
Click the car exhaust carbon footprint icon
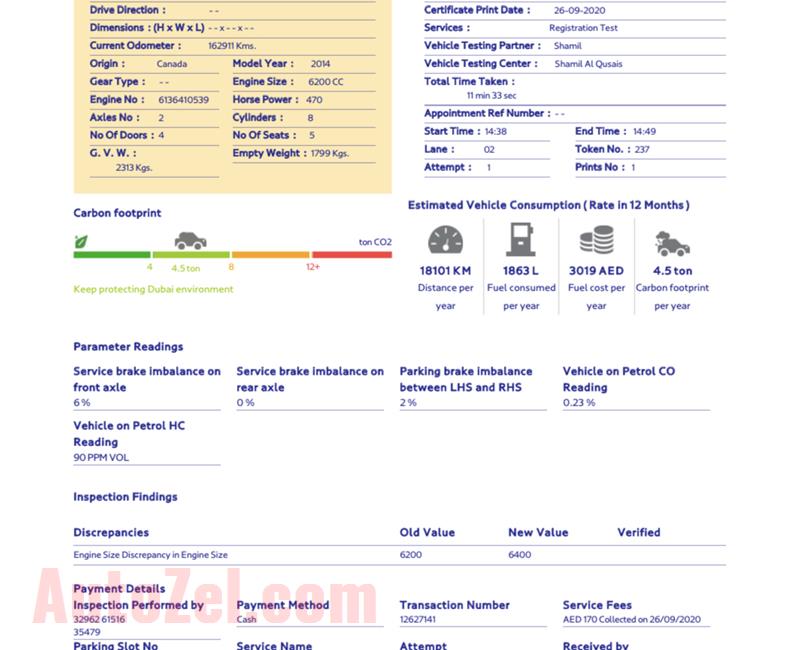tap(672, 242)
